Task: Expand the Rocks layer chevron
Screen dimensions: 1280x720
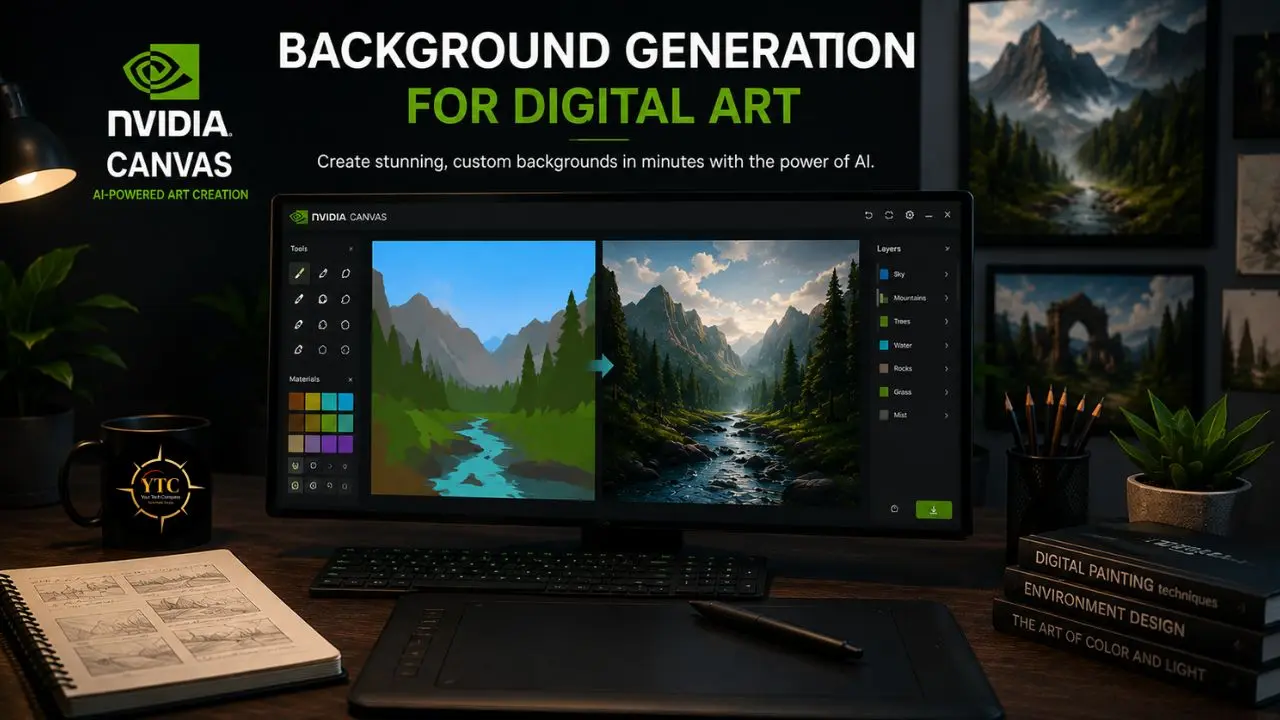Action: click(x=946, y=368)
